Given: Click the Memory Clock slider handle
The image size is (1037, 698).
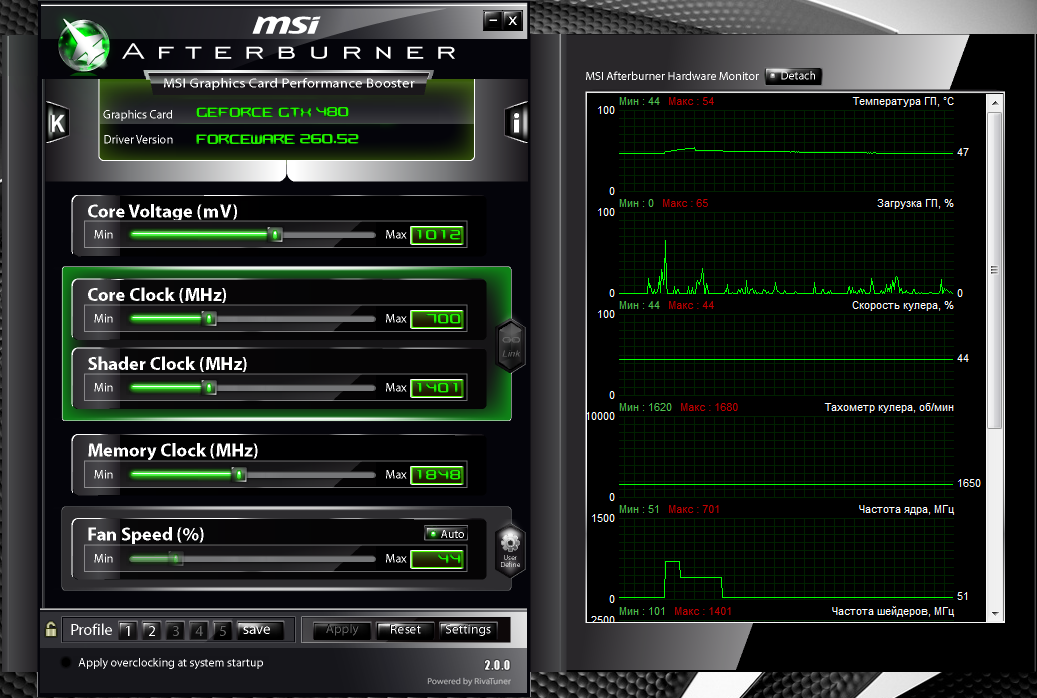Looking at the screenshot, I should coord(239,474).
